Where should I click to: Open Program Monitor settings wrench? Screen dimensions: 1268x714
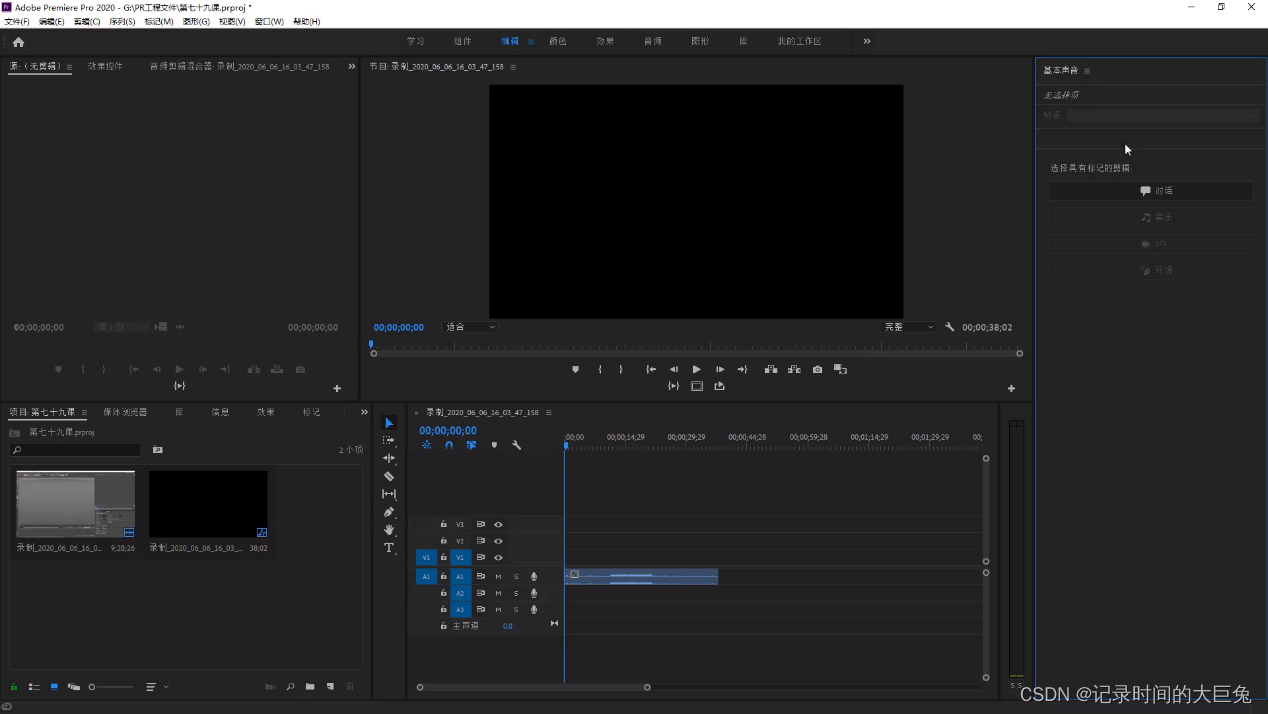[x=949, y=327]
